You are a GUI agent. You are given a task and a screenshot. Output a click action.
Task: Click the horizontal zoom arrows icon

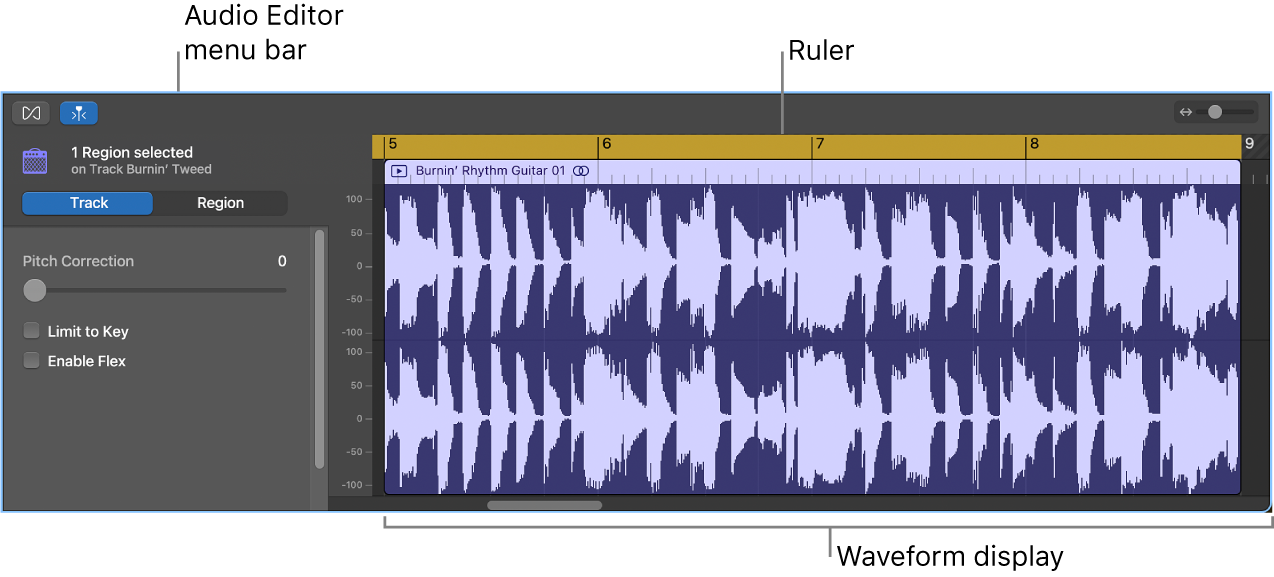coord(1188,113)
